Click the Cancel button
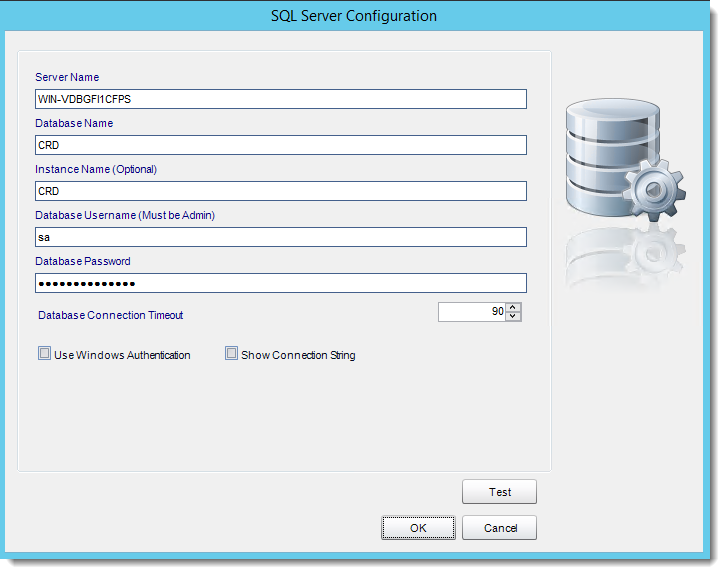The image size is (725, 574). [499, 528]
